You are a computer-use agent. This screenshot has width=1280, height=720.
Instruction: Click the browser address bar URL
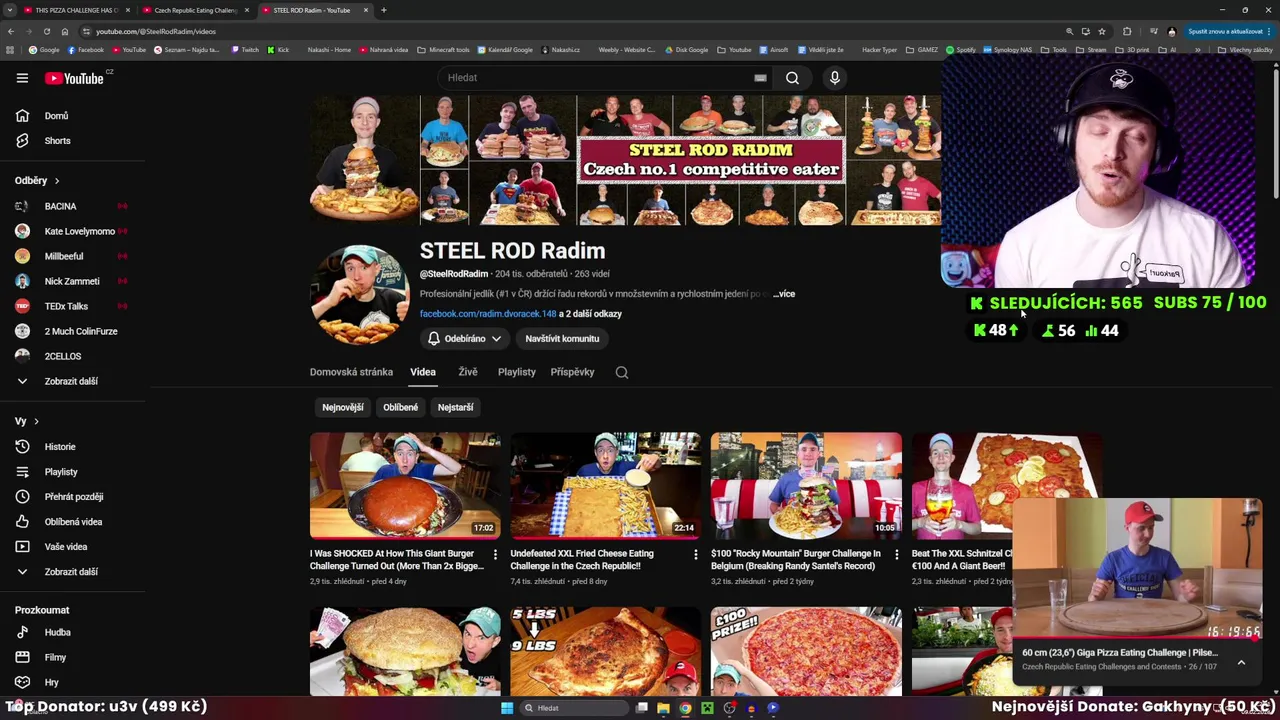click(x=155, y=31)
